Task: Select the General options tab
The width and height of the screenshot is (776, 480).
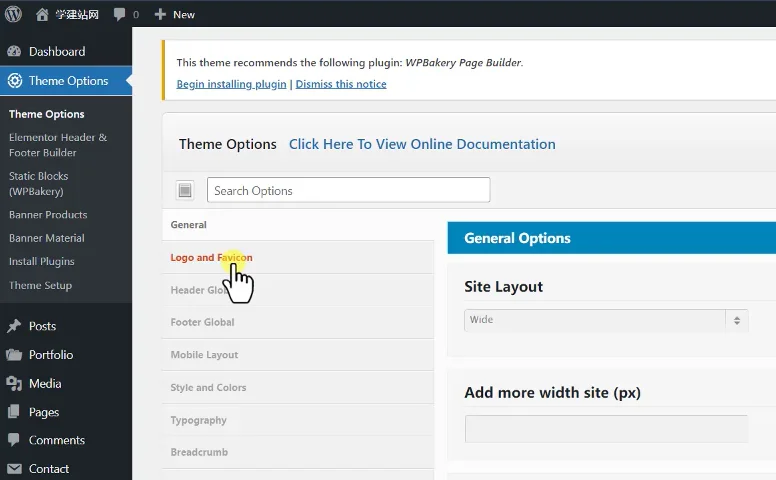Action: click(298, 225)
